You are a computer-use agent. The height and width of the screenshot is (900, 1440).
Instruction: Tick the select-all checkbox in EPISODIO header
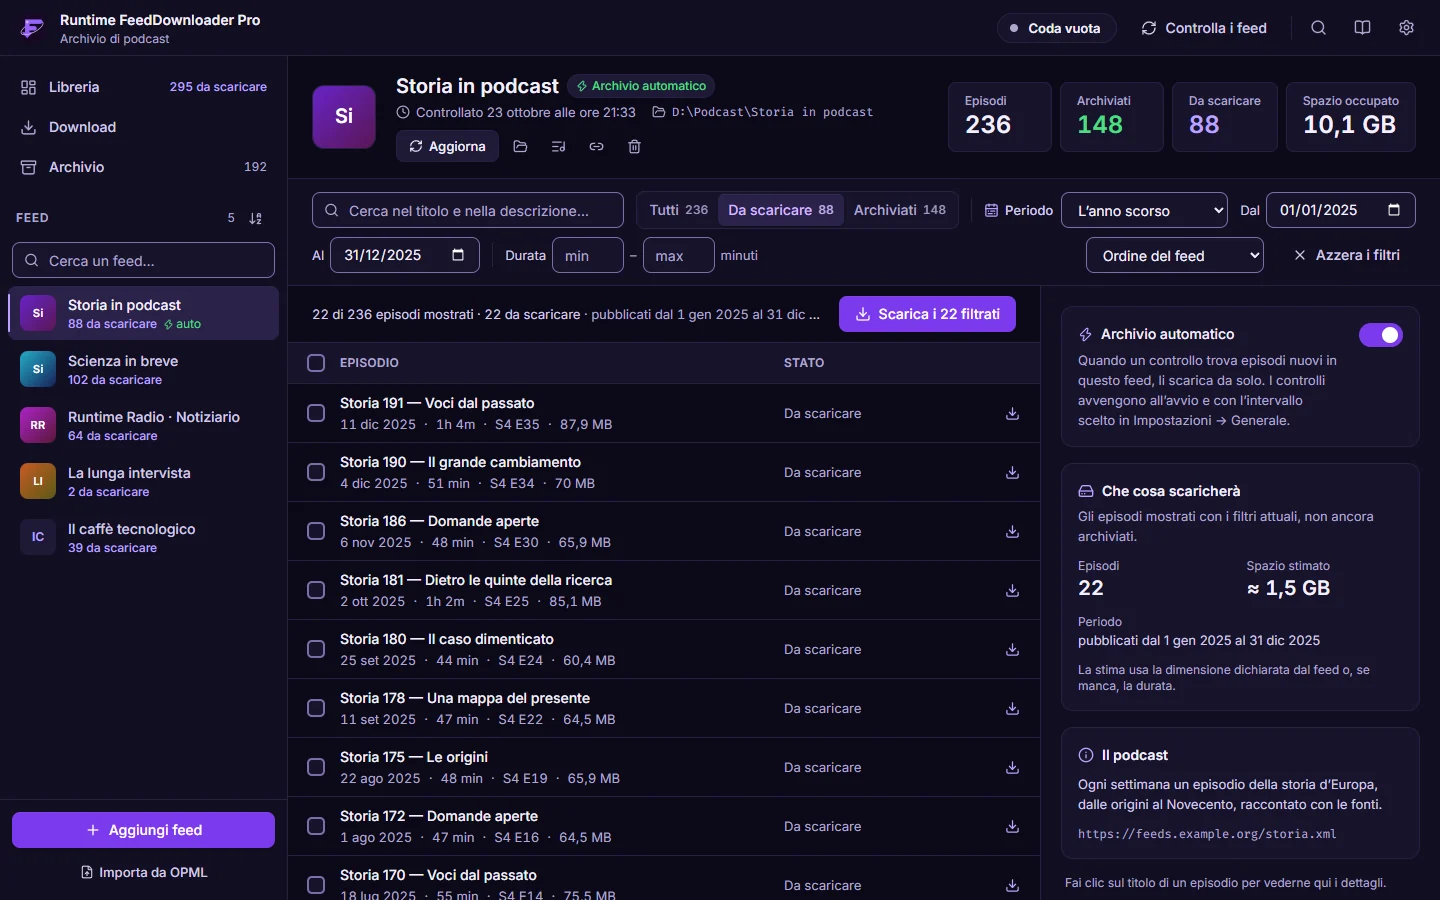tap(316, 363)
